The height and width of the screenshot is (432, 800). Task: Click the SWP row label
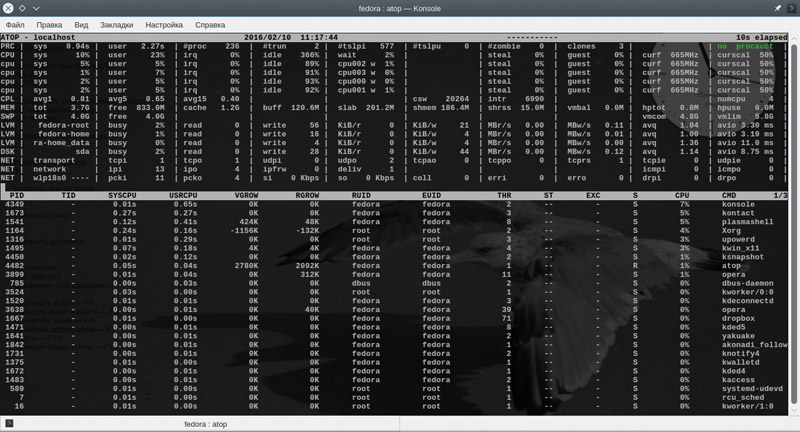(8, 116)
